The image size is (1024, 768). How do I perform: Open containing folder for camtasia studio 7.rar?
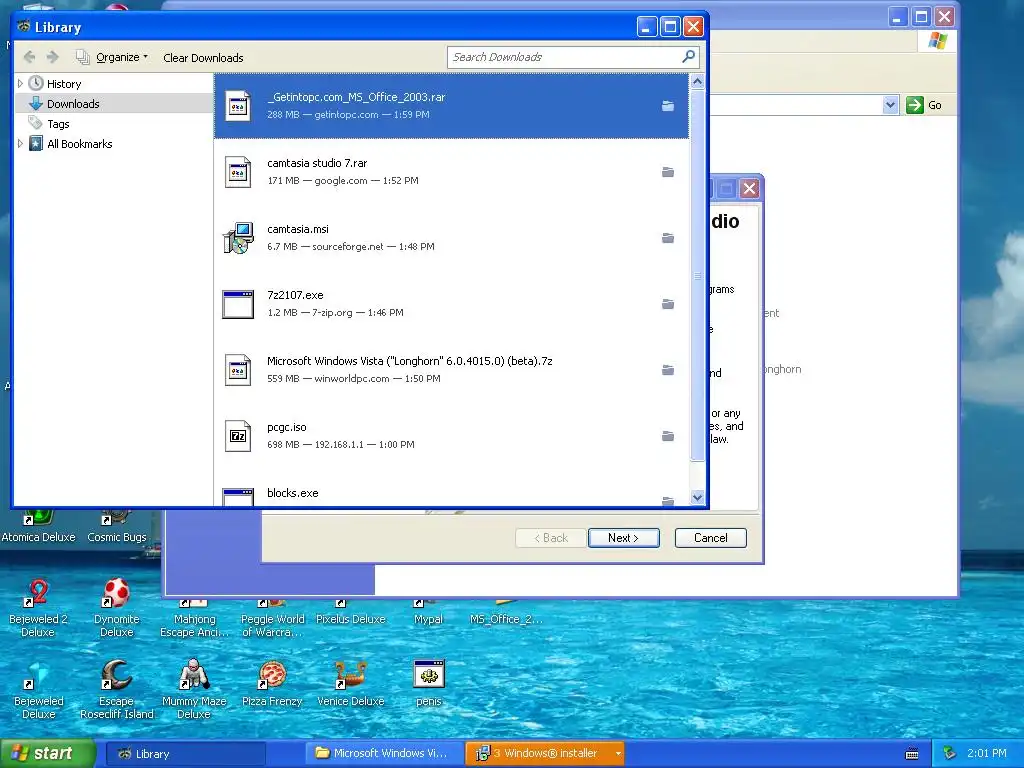click(667, 172)
